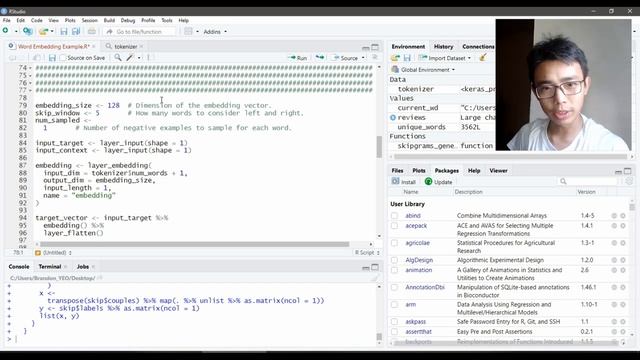Click the Source button
The height and width of the screenshot is (360, 640).
345,58
